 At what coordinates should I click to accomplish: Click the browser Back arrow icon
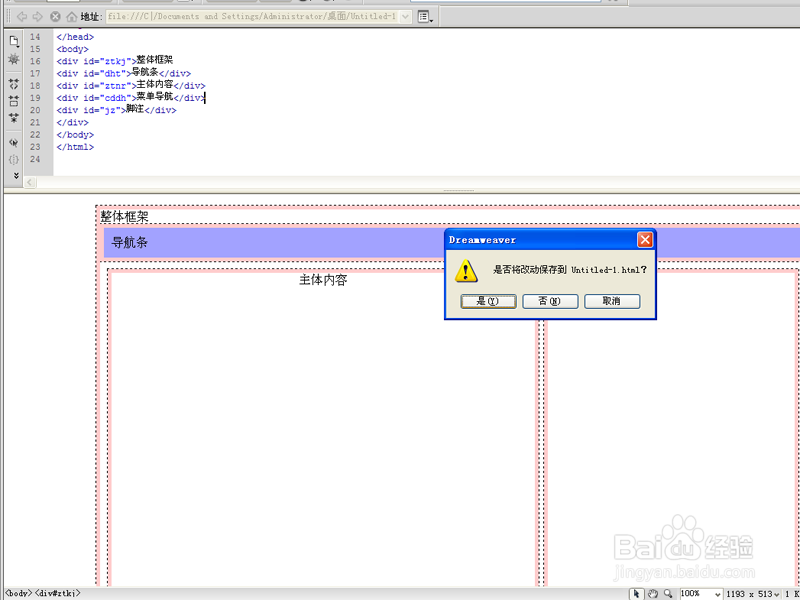(21, 17)
